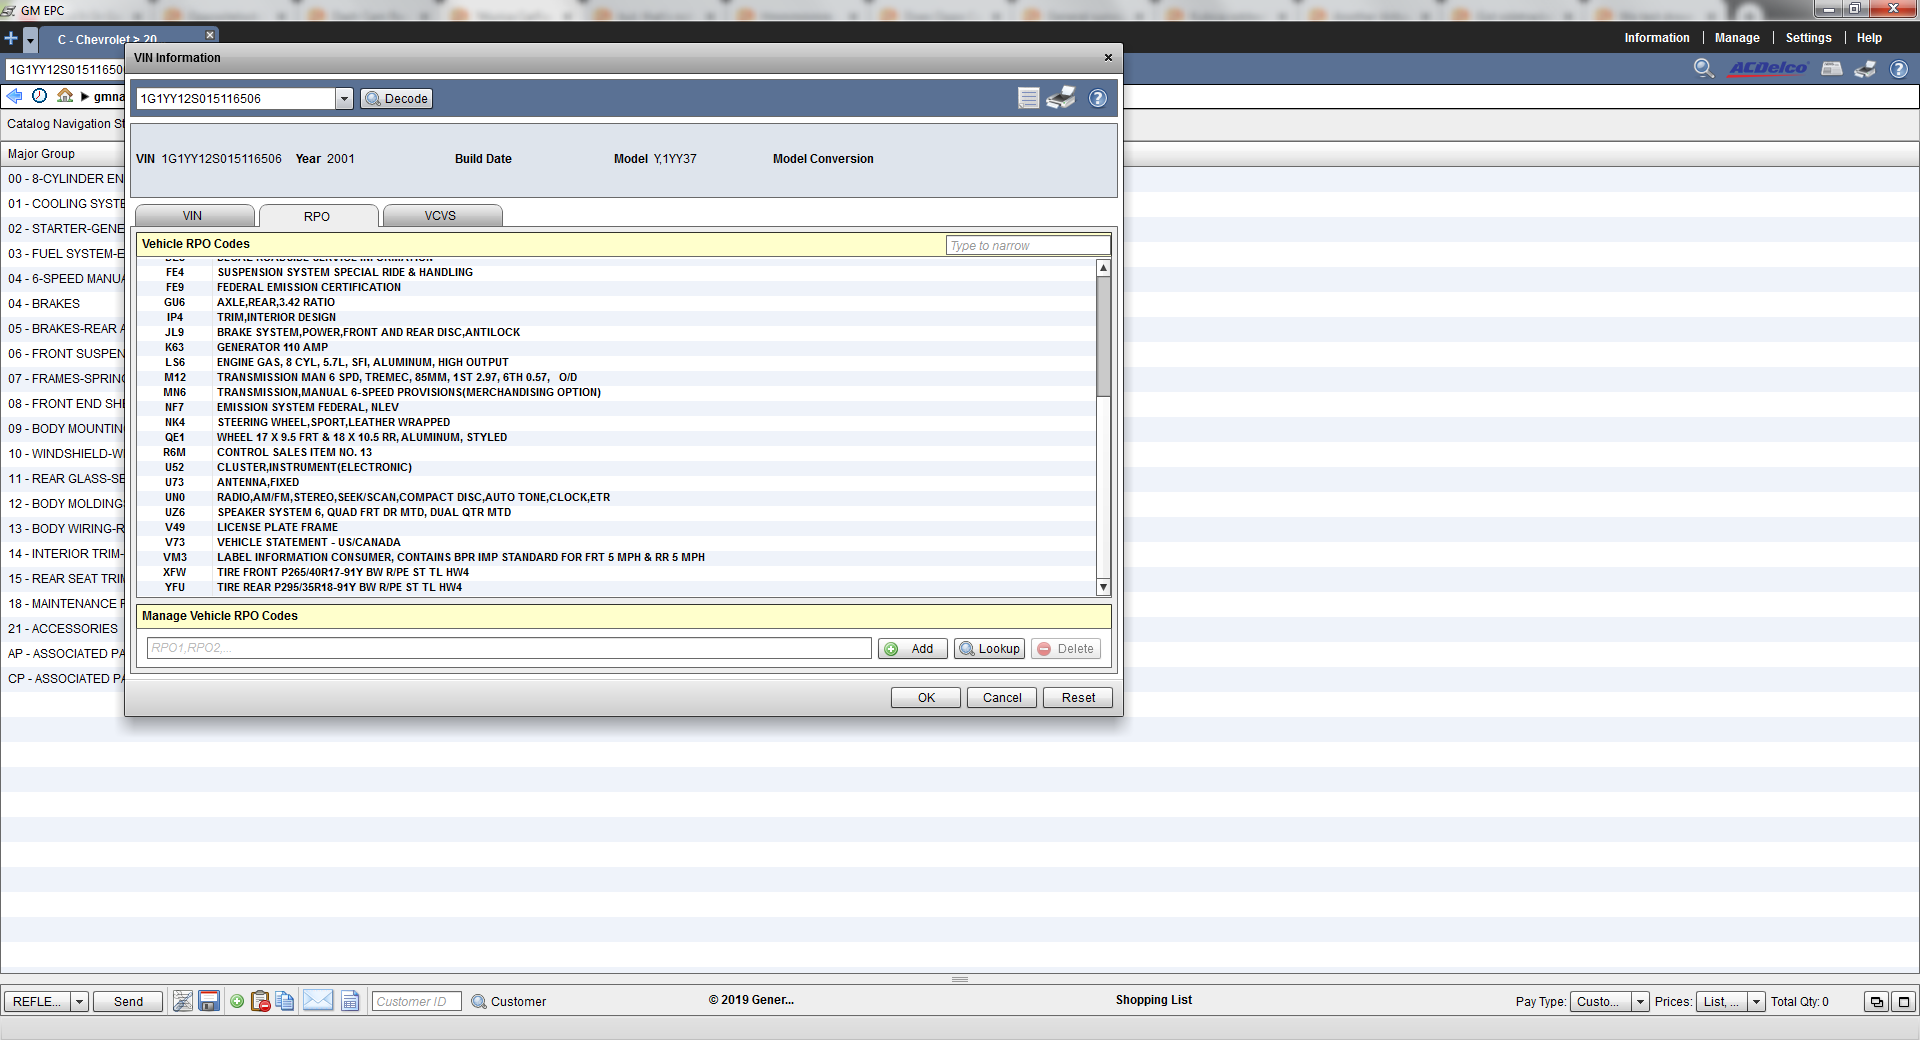
Task: Click the RPO1,RPO2 entry field
Action: [x=509, y=648]
